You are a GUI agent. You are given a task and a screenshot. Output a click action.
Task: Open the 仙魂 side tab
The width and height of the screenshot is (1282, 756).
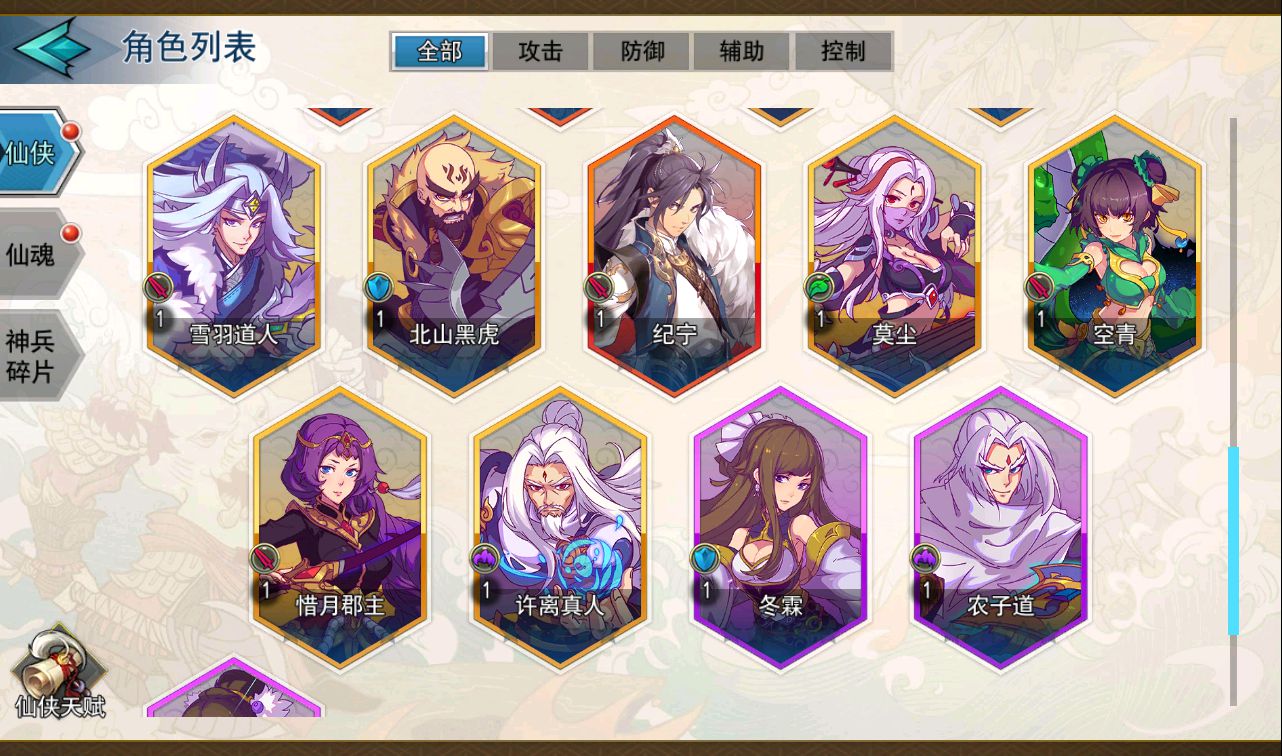(x=38, y=253)
